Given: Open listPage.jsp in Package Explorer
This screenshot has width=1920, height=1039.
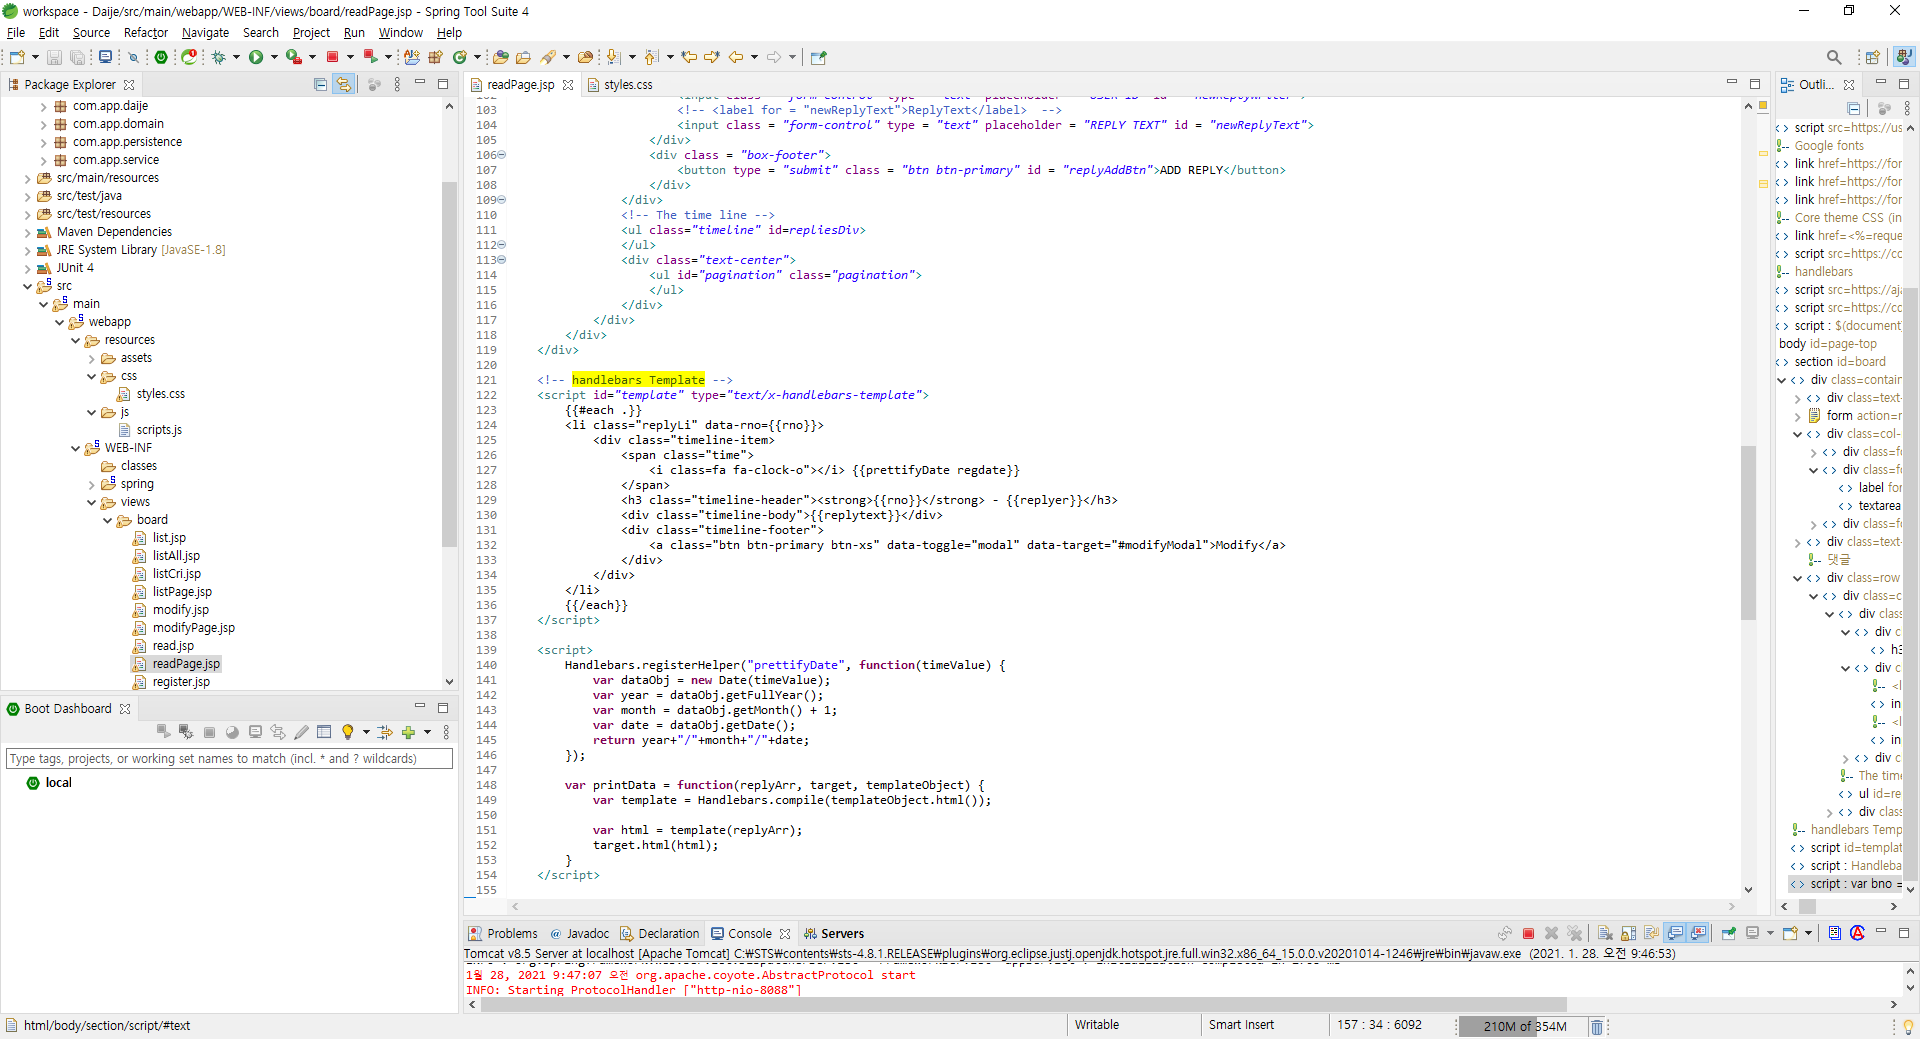Looking at the screenshot, I should (x=182, y=592).
